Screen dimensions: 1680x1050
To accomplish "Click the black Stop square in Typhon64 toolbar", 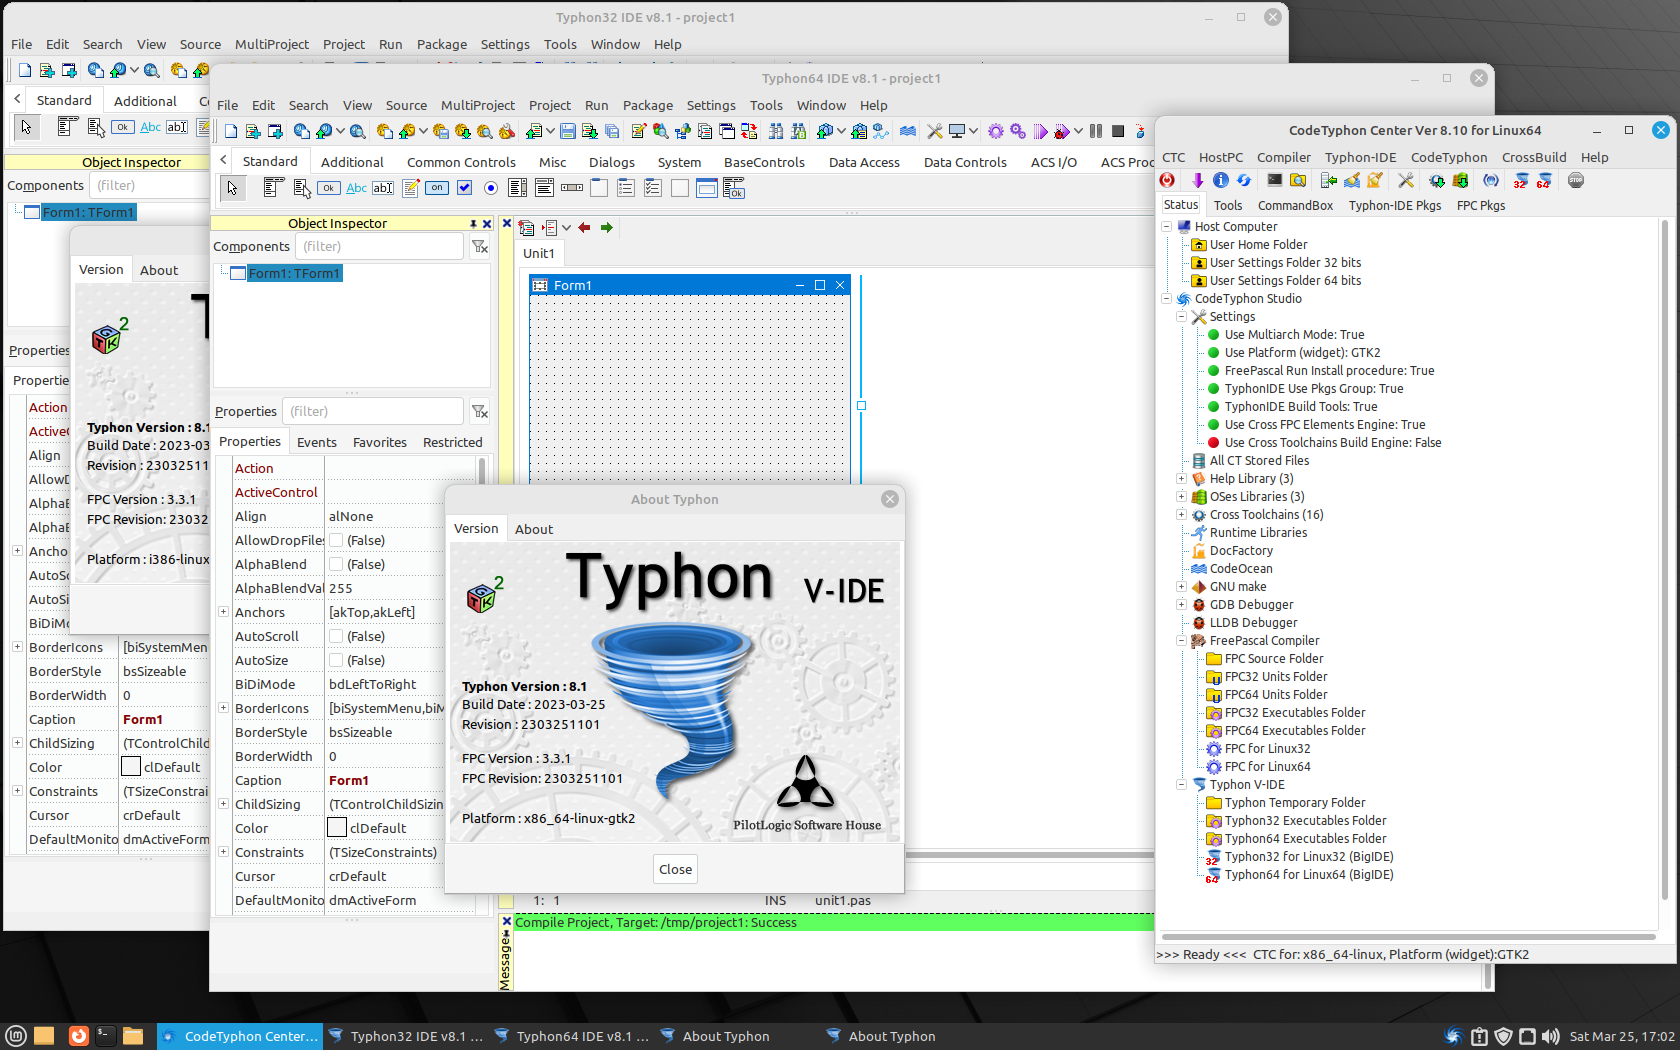I will [1118, 131].
